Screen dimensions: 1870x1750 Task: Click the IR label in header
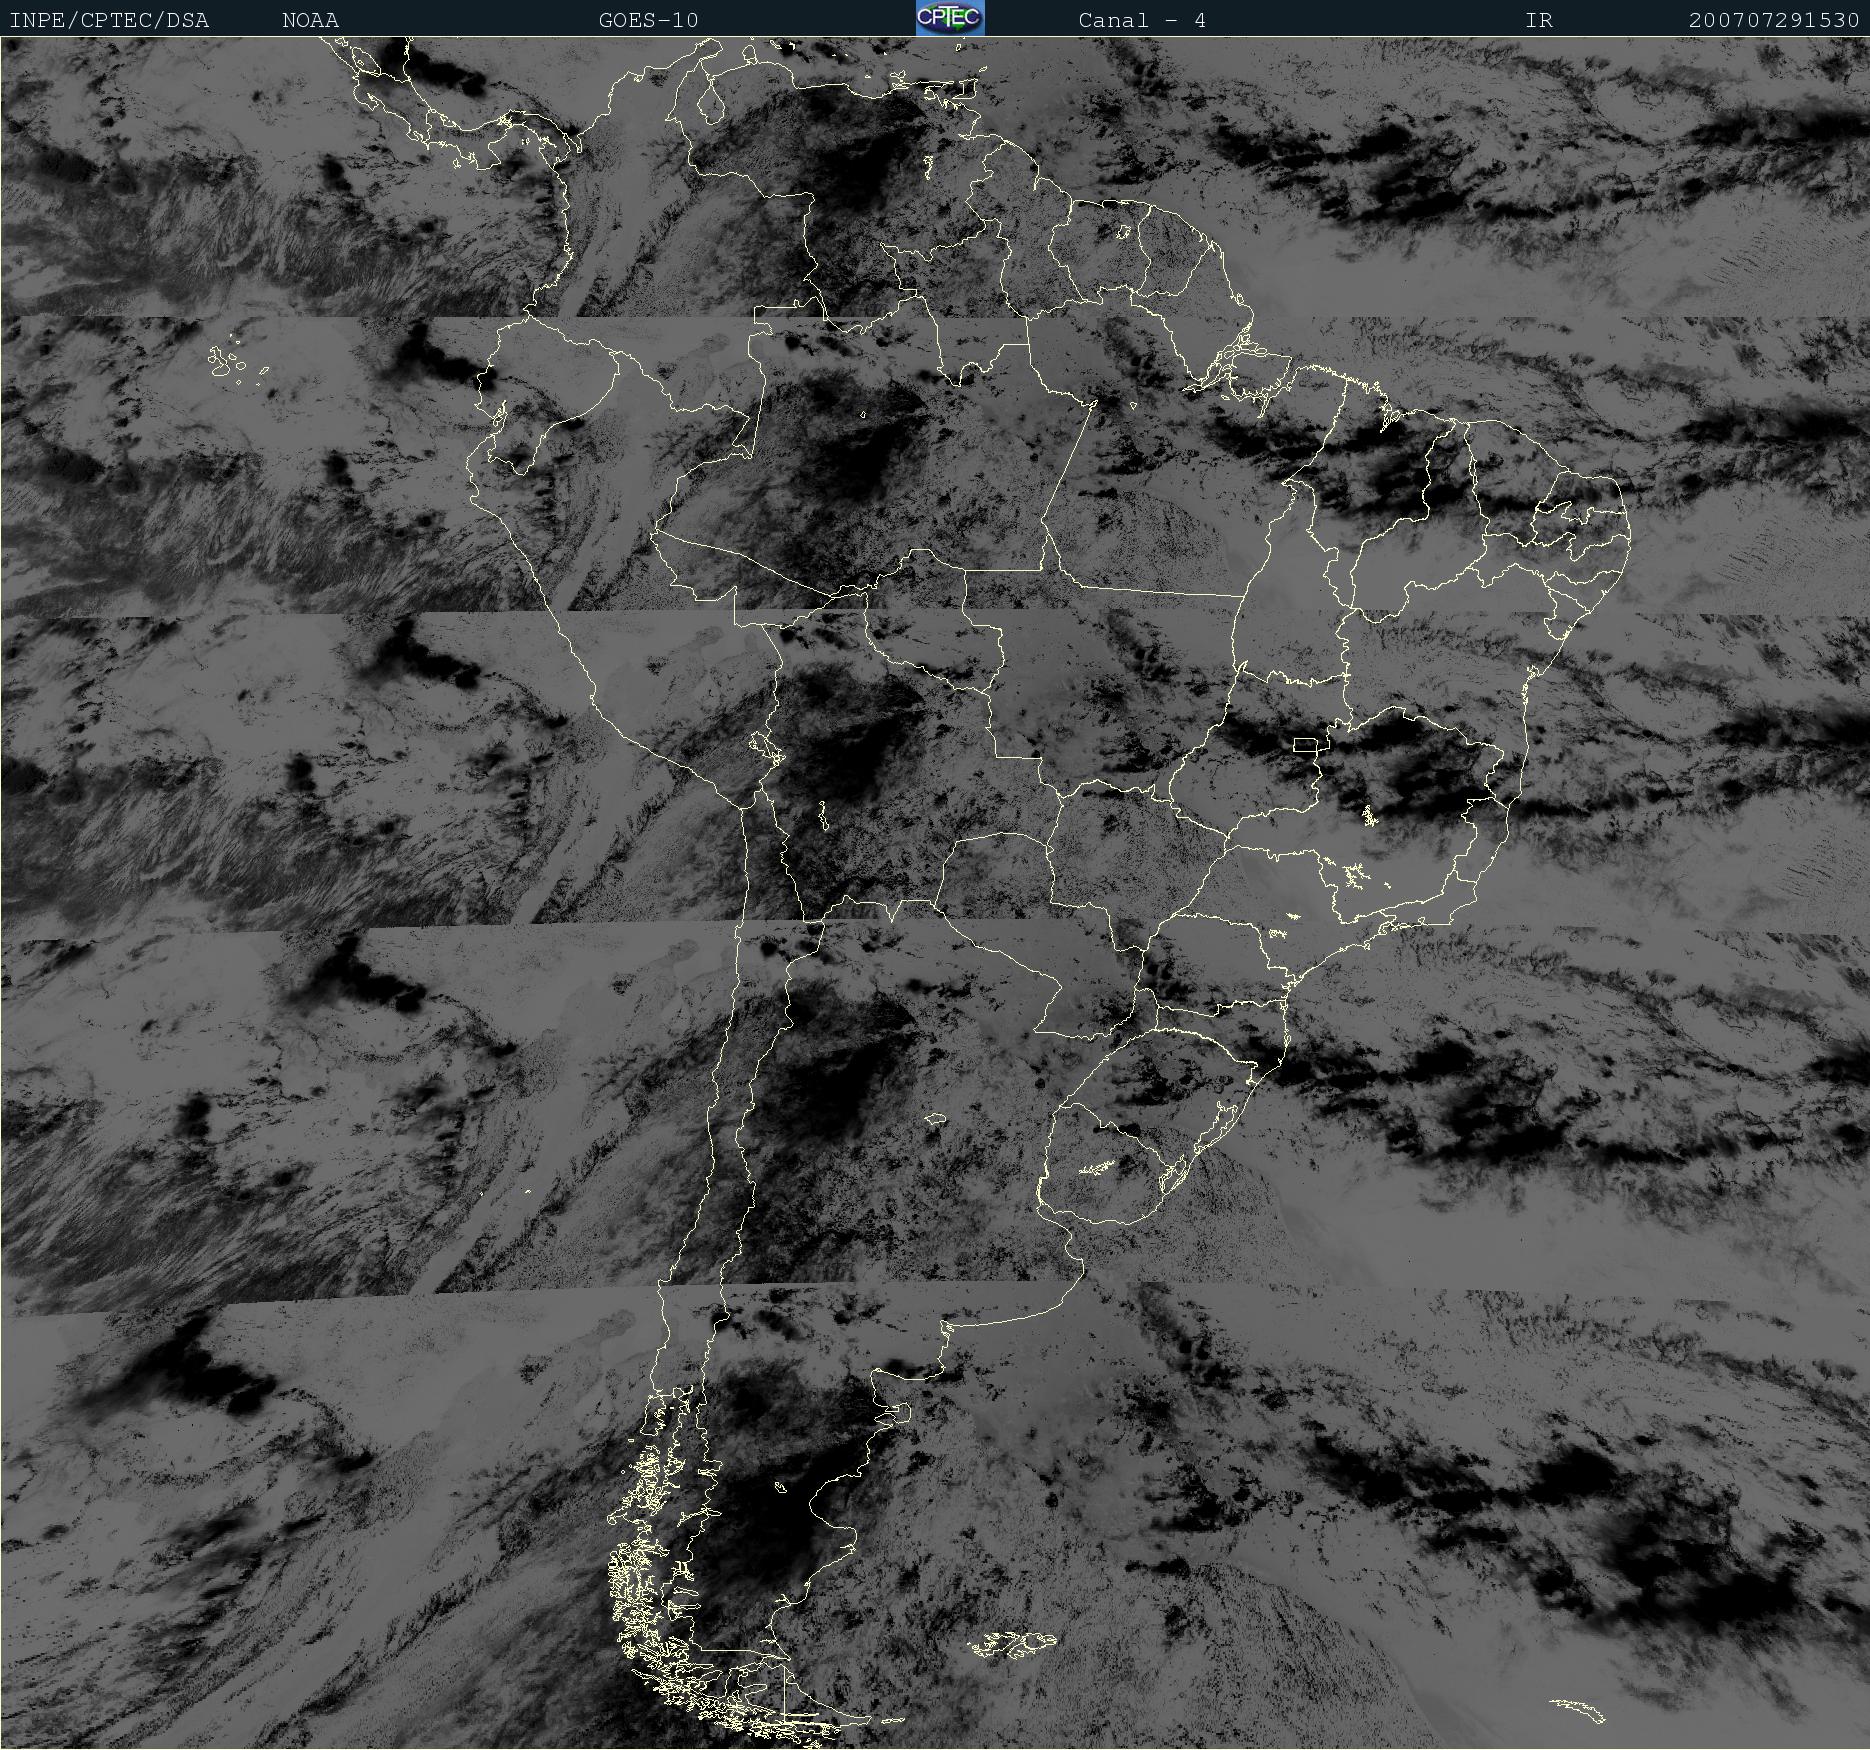pyautogui.click(x=1539, y=20)
